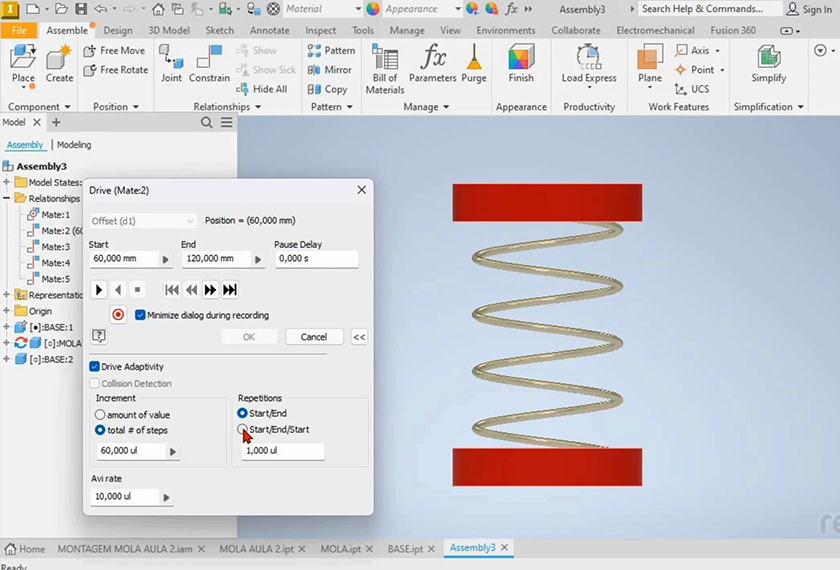Select the Joint relationship tool
This screenshot has width=840, height=570.
pos(171,60)
